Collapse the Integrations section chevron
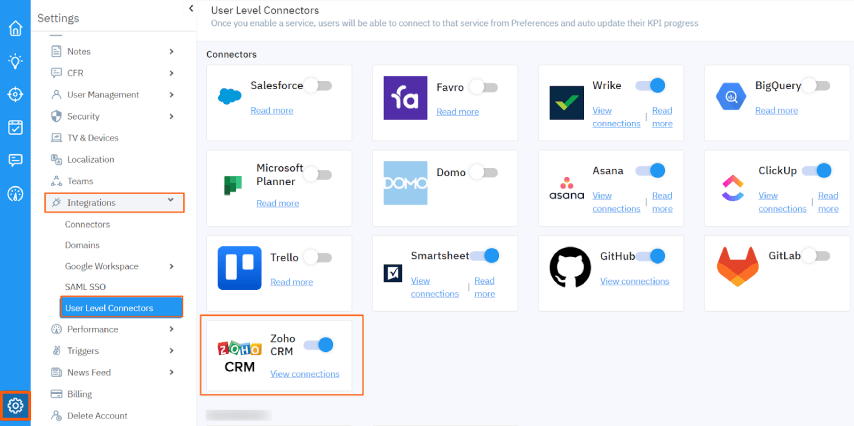Image resolution: width=854 pixels, height=426 pixels. click(171, 201)
